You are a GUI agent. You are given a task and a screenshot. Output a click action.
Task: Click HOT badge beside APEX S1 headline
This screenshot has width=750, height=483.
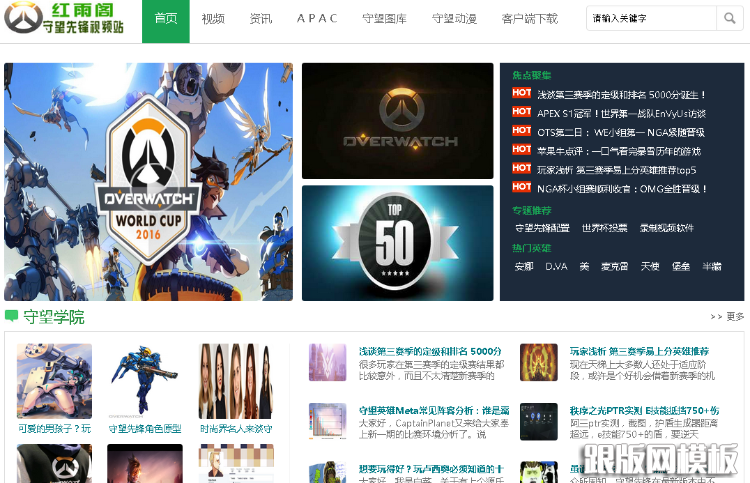click(x=521, y=112)
